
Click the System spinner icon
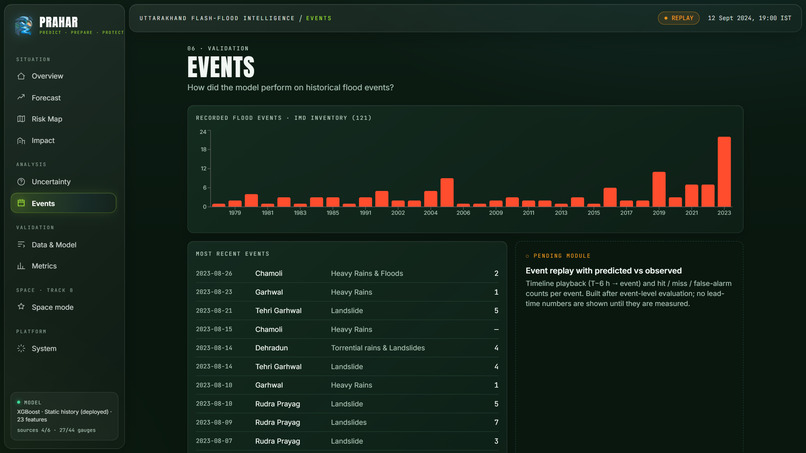(21, 348)
